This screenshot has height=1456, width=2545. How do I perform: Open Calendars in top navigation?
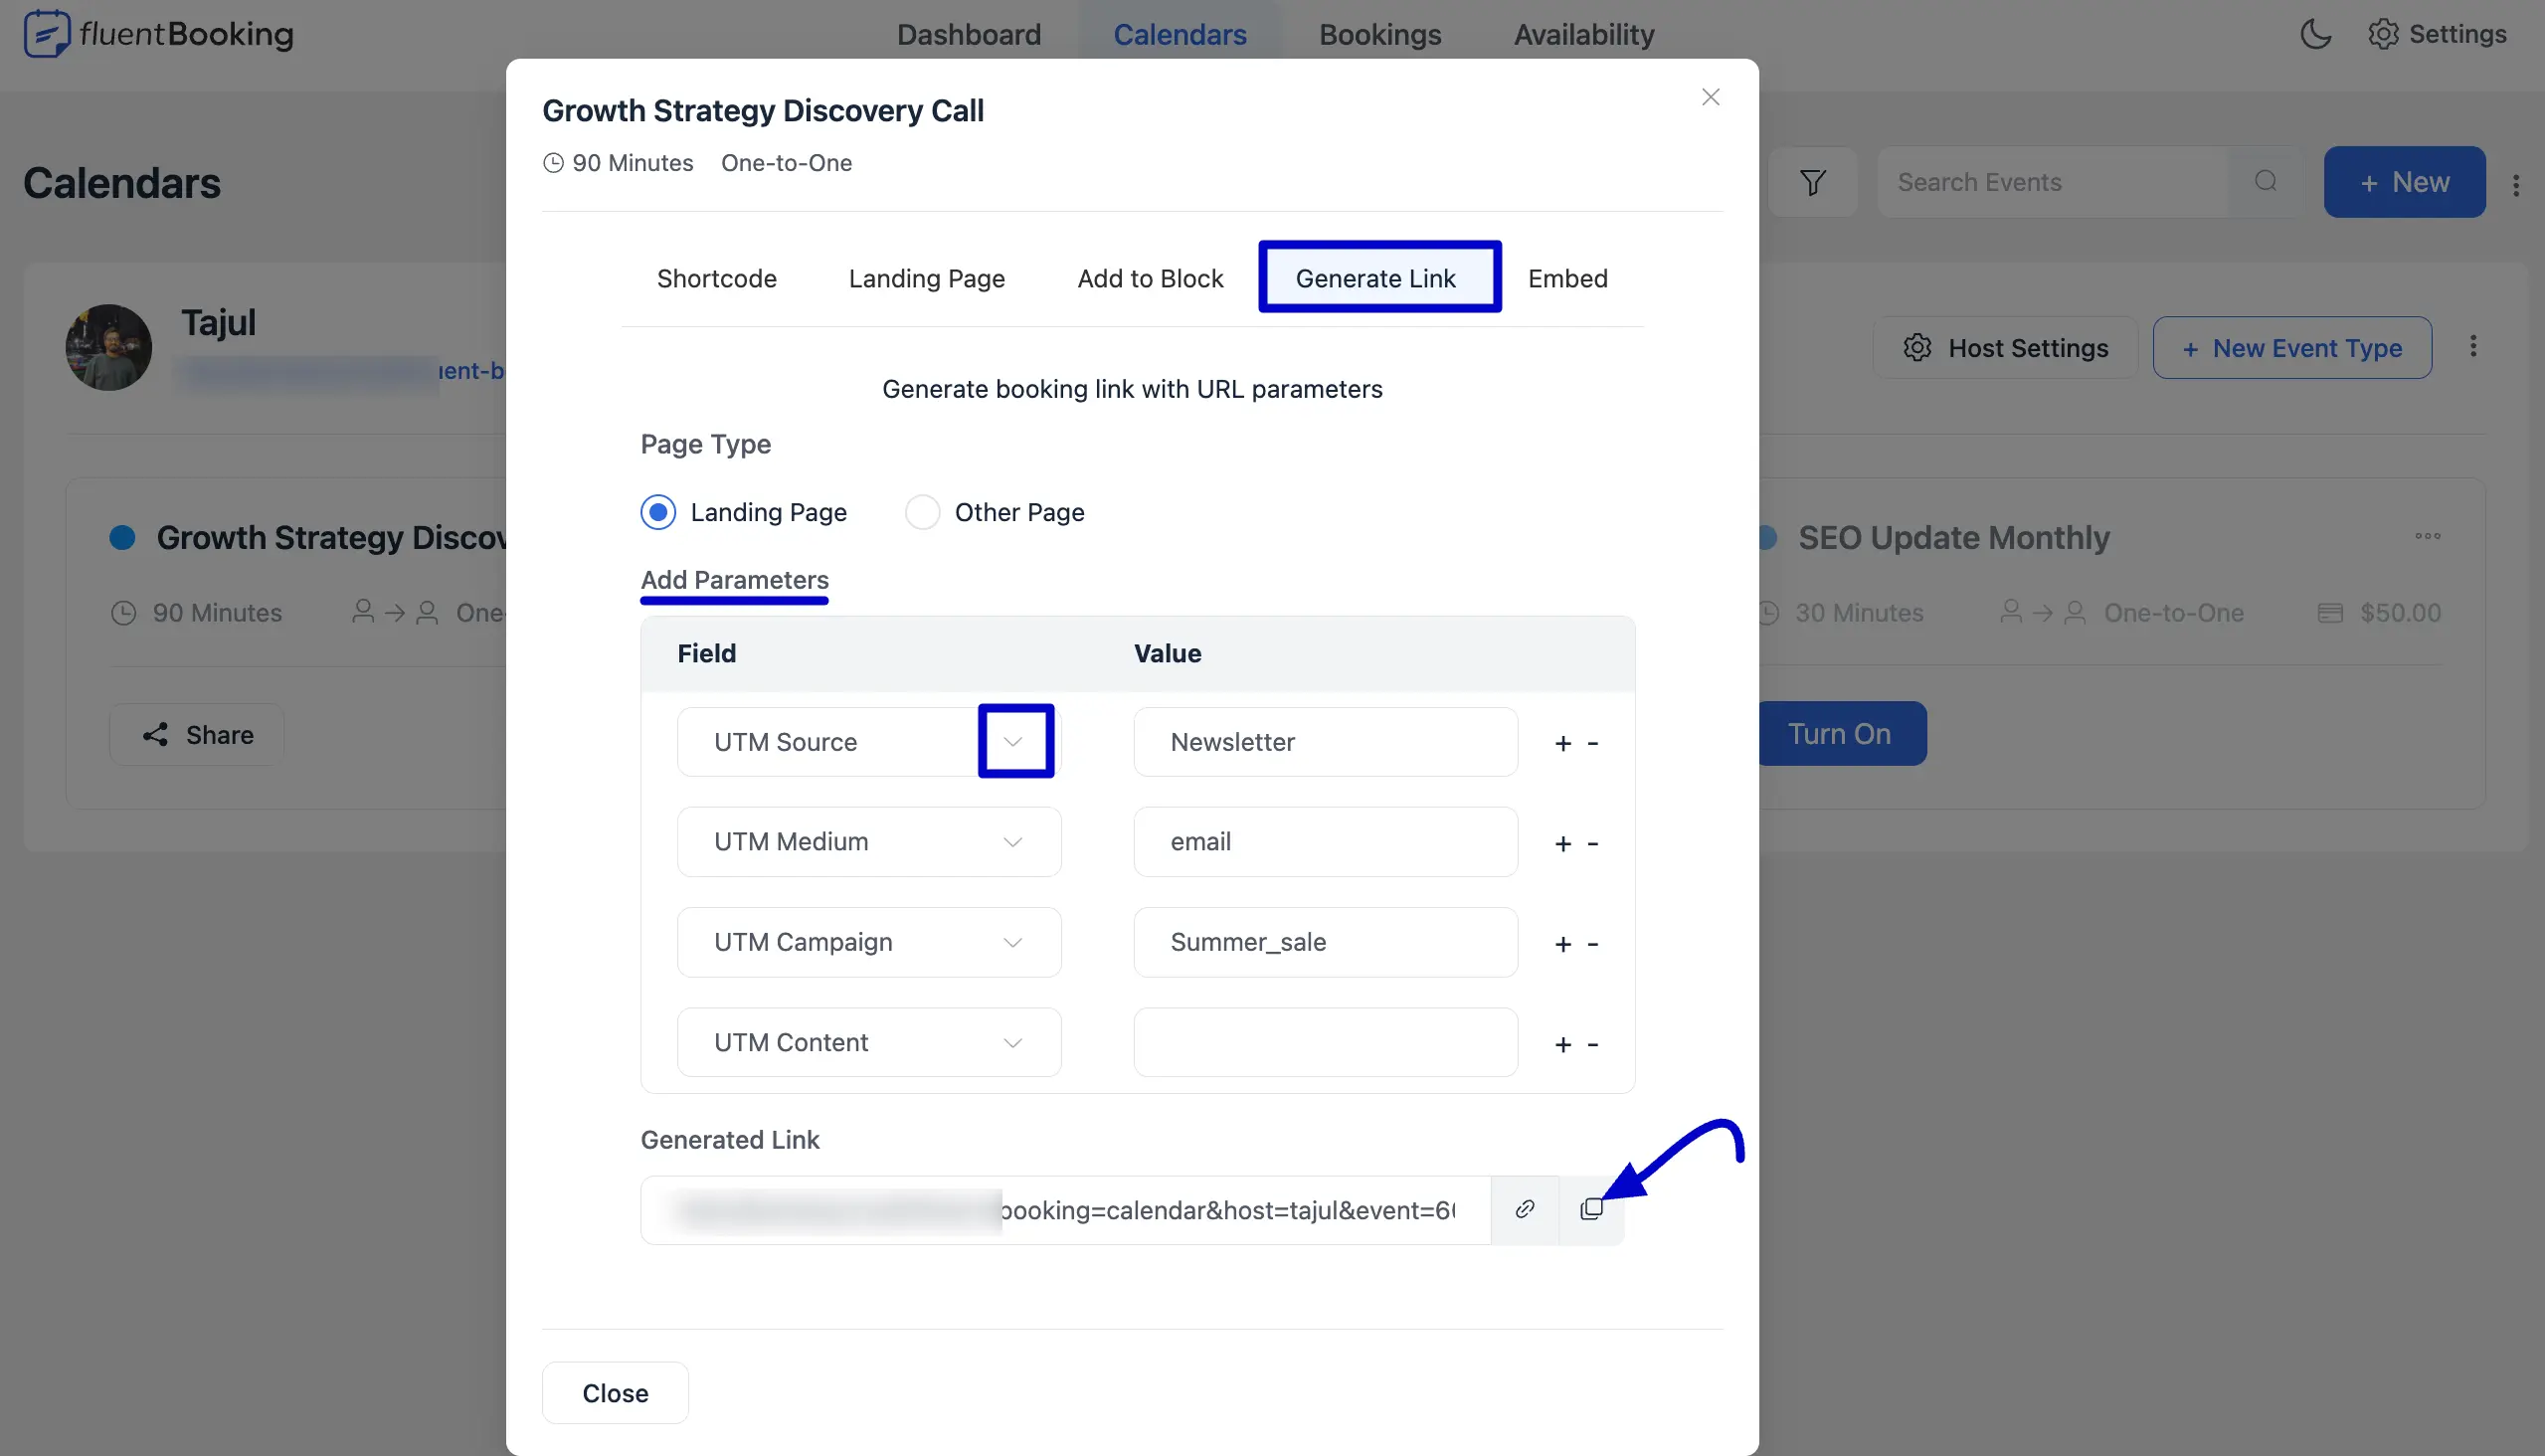(x=1179, y=34)
